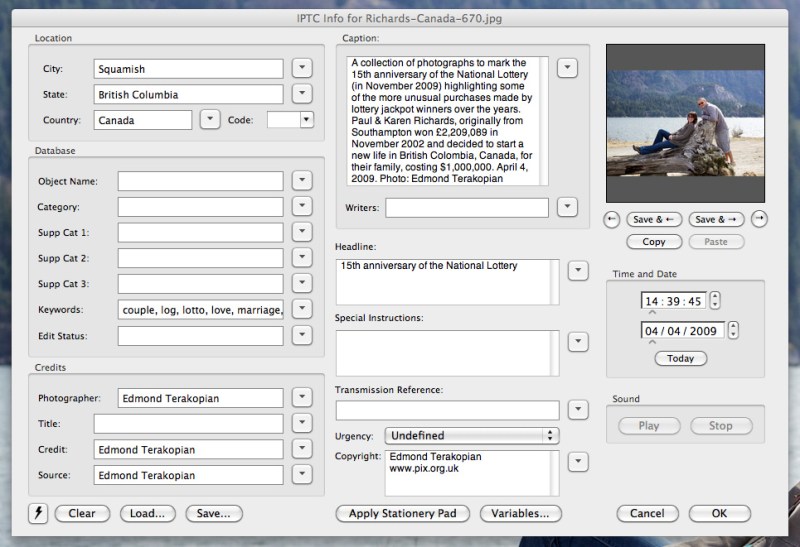Click Save and next arrow button

point(717,219)
